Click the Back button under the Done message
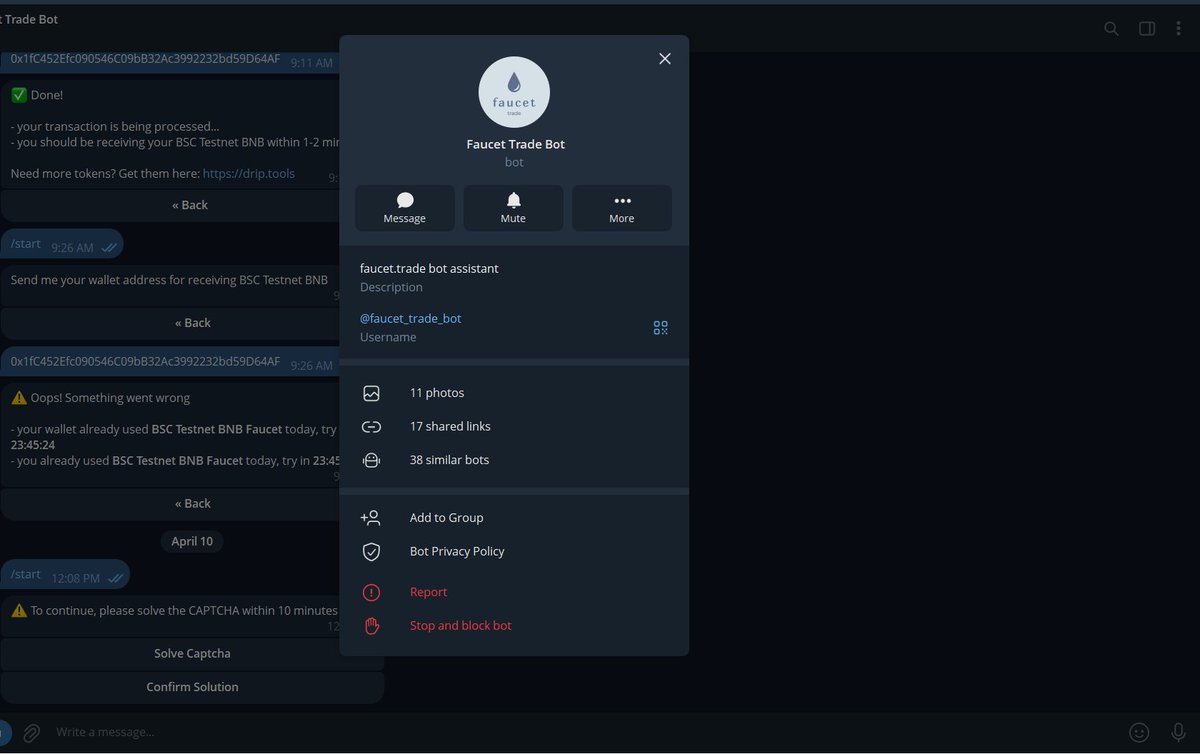 (189, 205)
